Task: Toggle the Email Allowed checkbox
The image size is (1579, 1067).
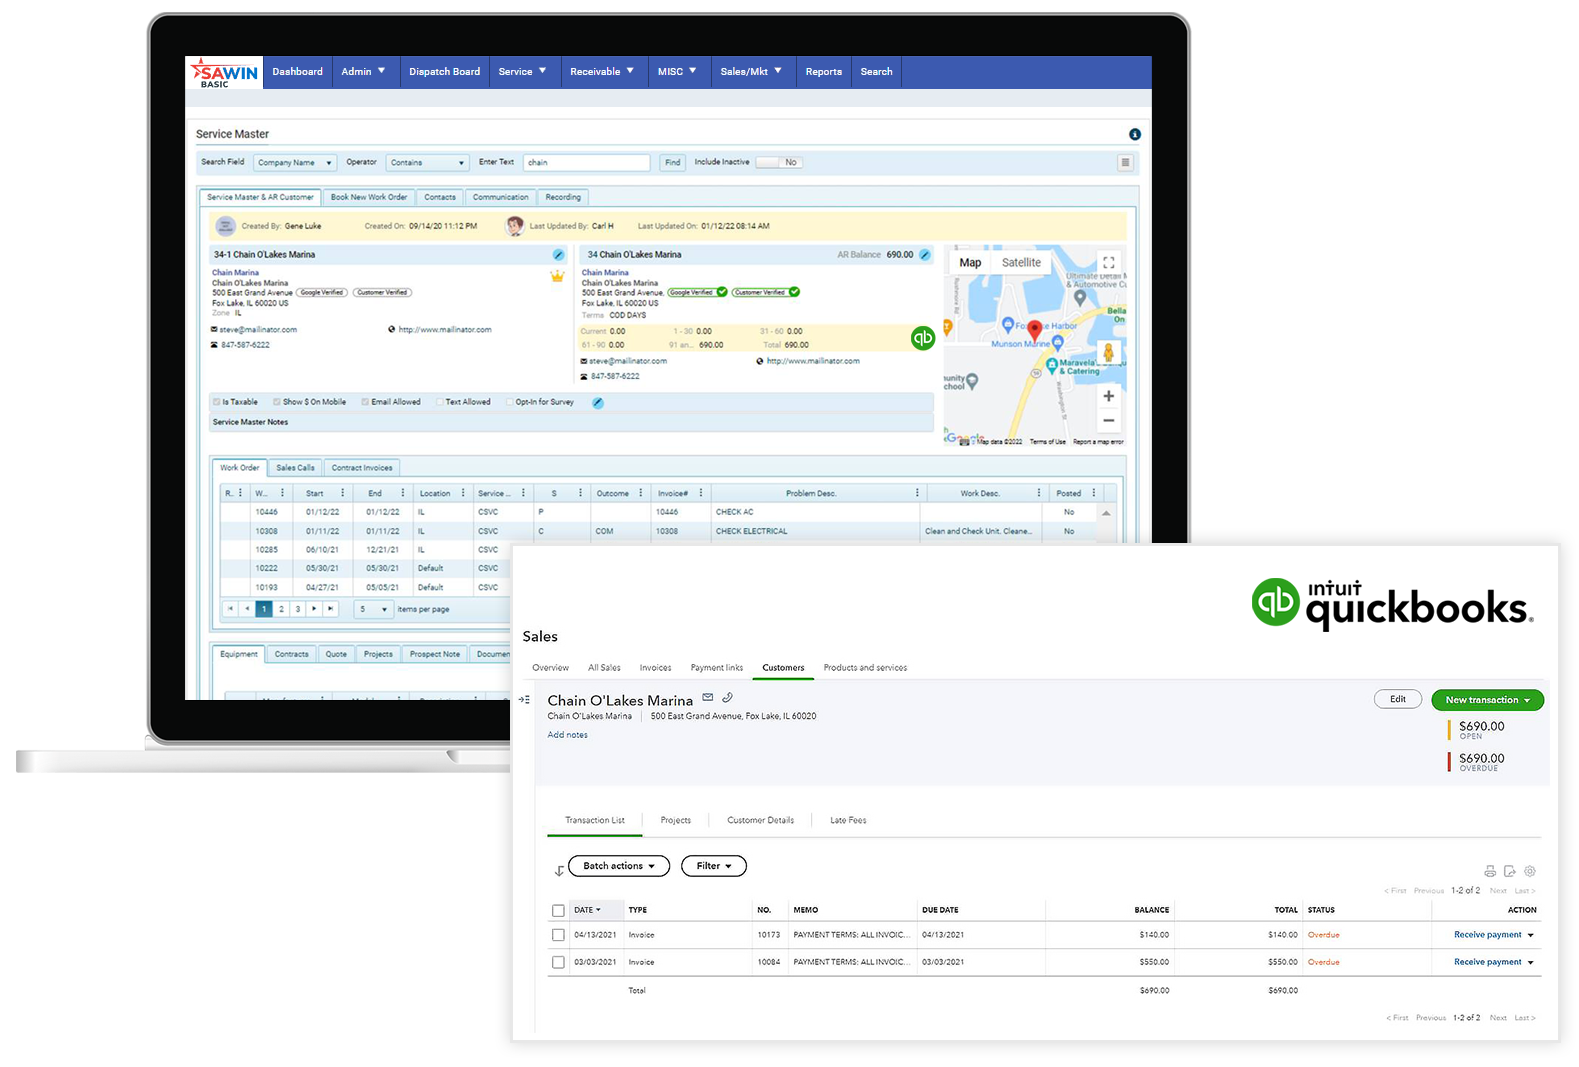Action: (365, 402)
